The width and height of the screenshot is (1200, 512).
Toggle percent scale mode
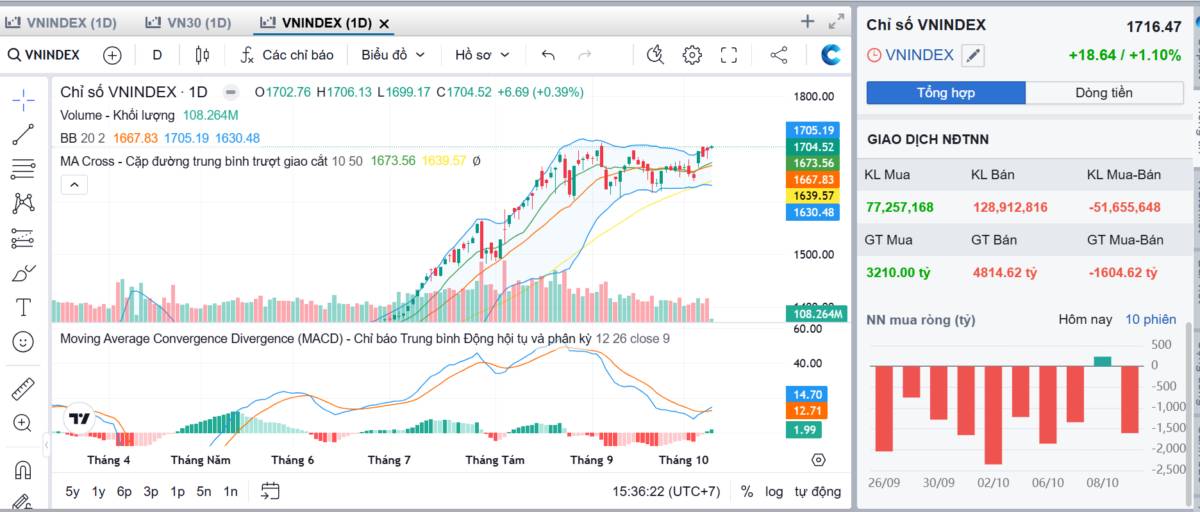point(747,491)
